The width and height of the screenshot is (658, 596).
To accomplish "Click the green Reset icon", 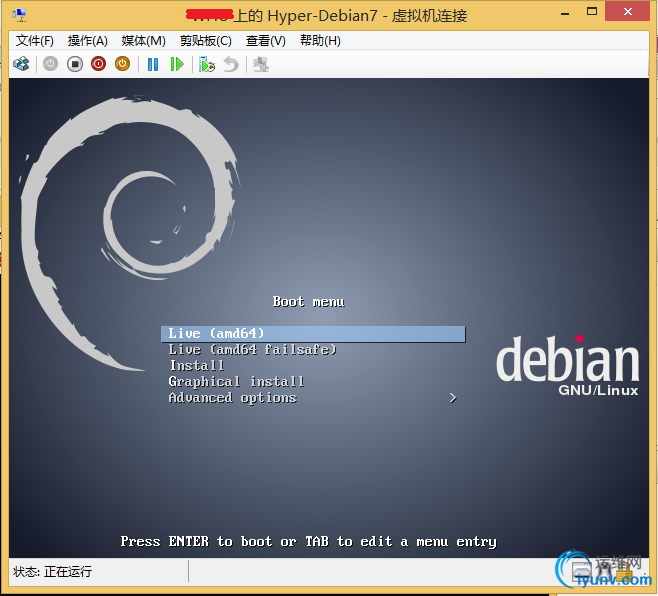I will point(177,64).
